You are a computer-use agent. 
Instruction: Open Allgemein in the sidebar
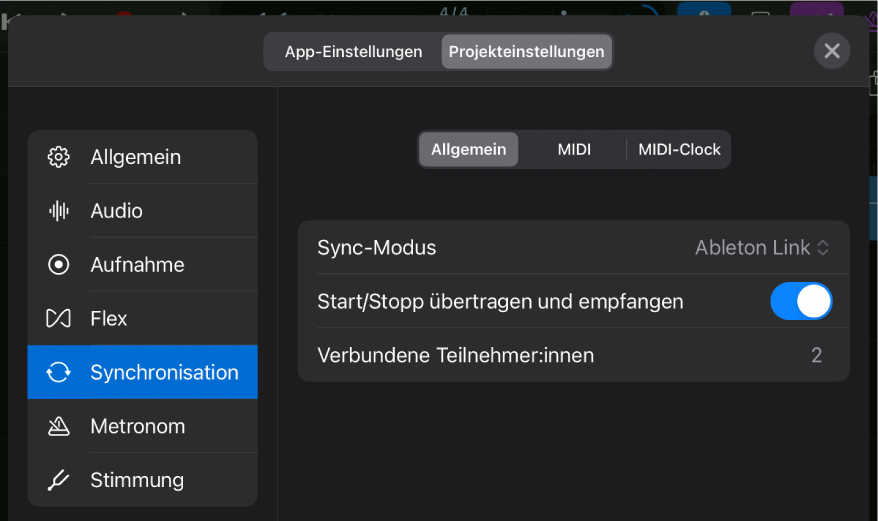142,157
